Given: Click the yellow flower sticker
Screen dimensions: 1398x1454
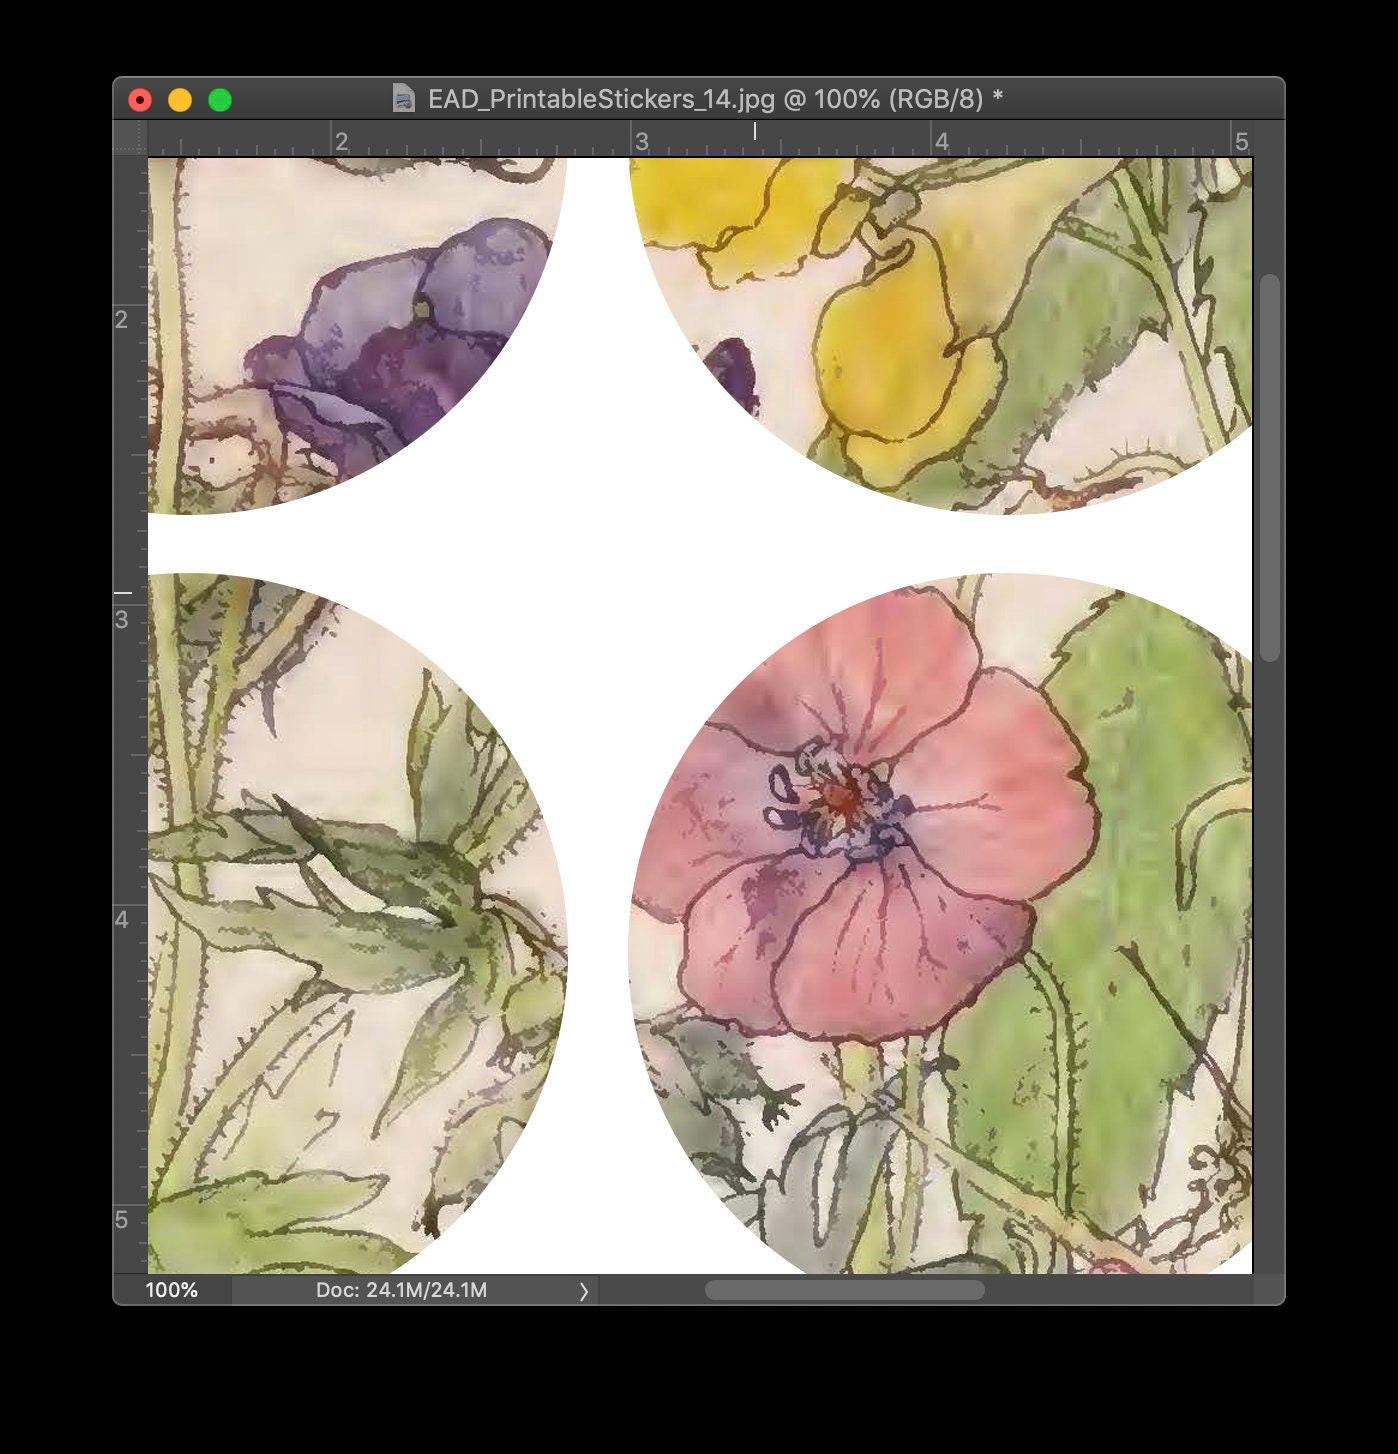Looking at the screenshot, I should point(941,335).
